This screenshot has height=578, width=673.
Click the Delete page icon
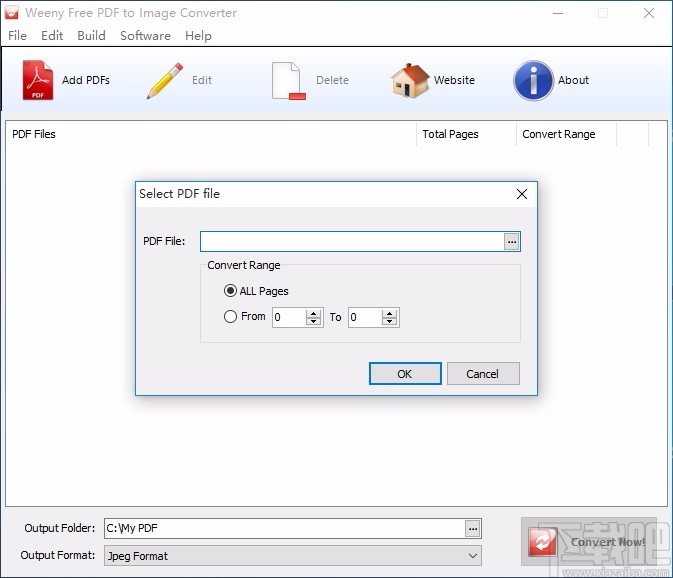pyautogui.click(x=288, y=81)
